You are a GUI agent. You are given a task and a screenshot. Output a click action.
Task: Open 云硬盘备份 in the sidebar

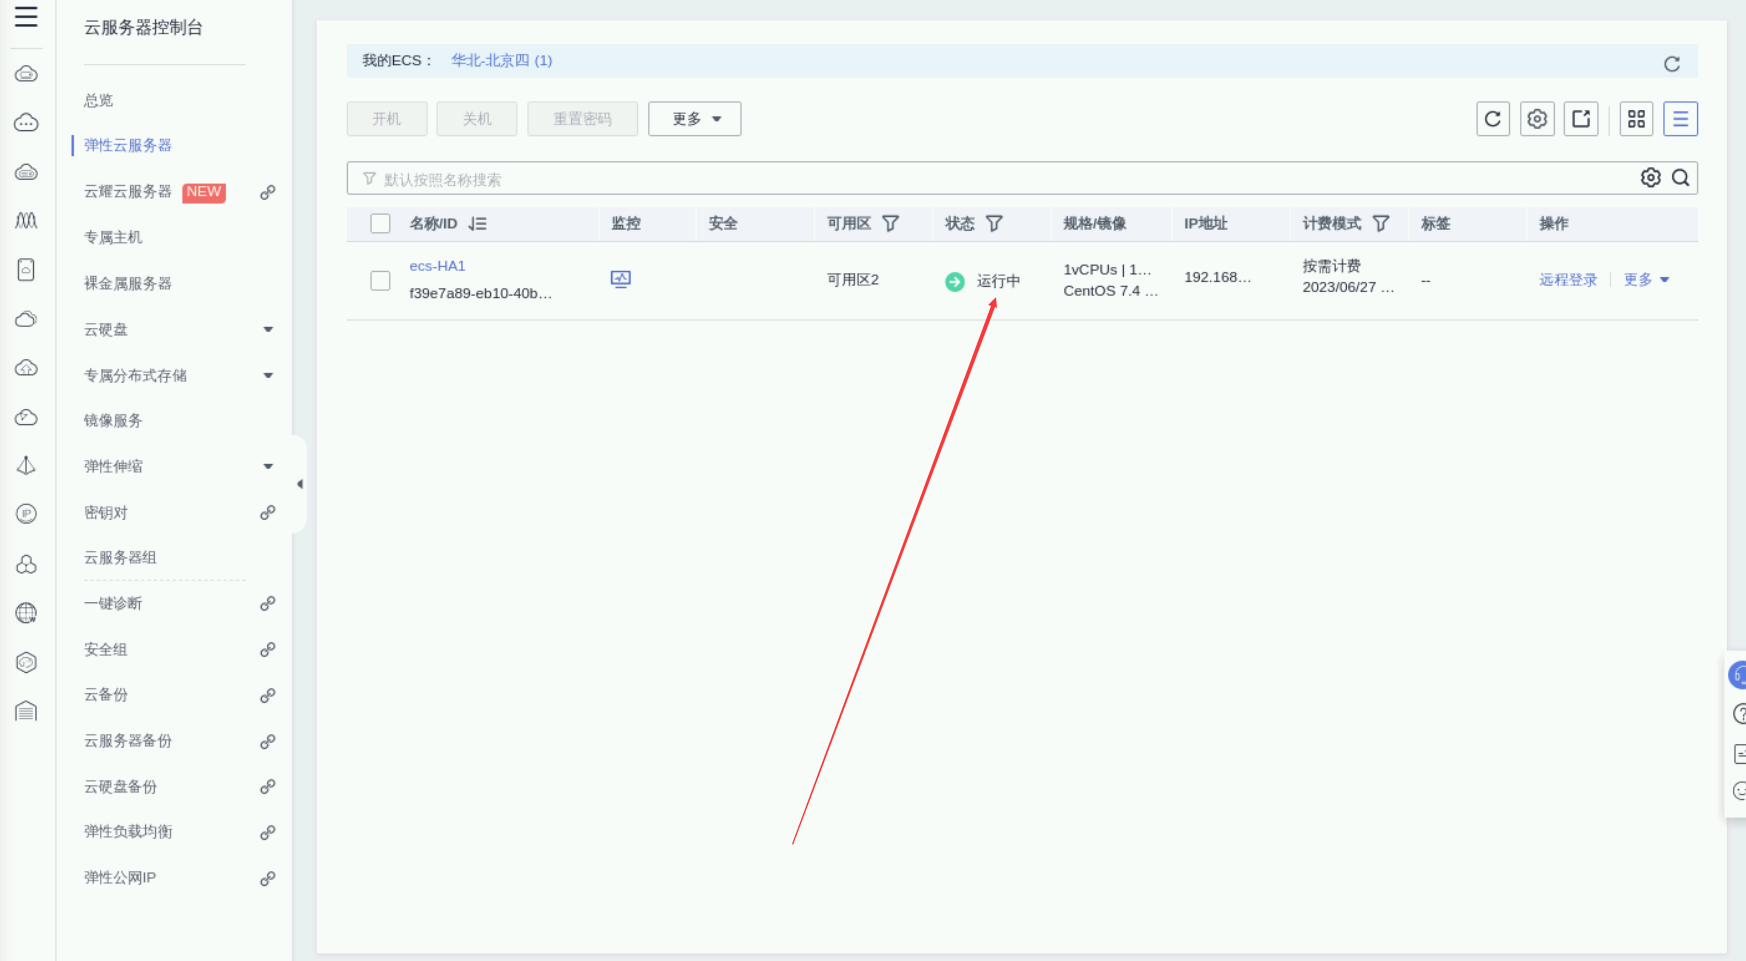click(x=120, y=787)
